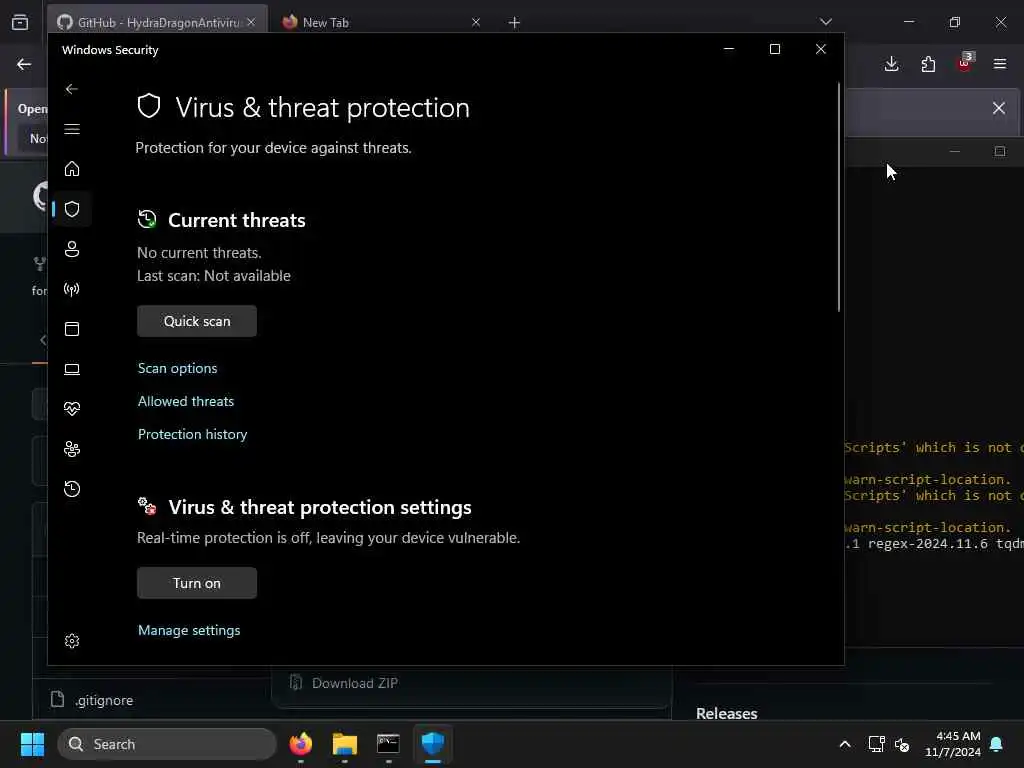This screenshot has height=768, width=1024.
Task: Minimize the Windows Security window
Action: tap(729, 49)
